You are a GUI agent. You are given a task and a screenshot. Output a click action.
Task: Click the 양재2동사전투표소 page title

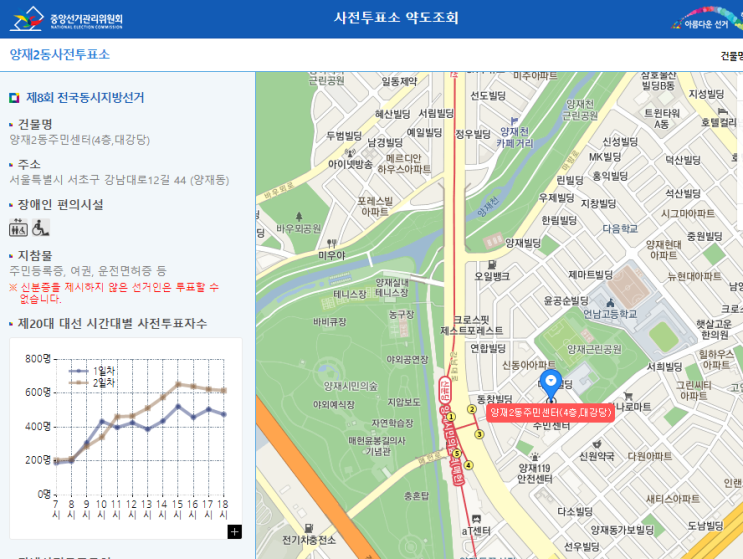click(x=60, y=54)
